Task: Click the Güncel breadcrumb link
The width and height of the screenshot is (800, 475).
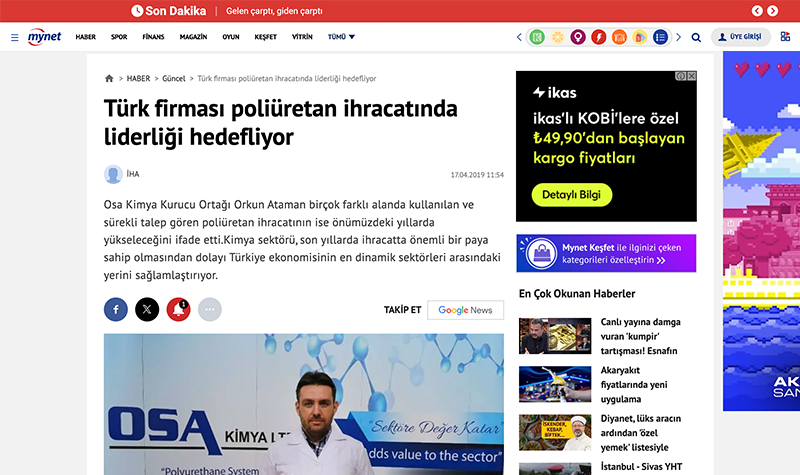Action: pos(174,78)
